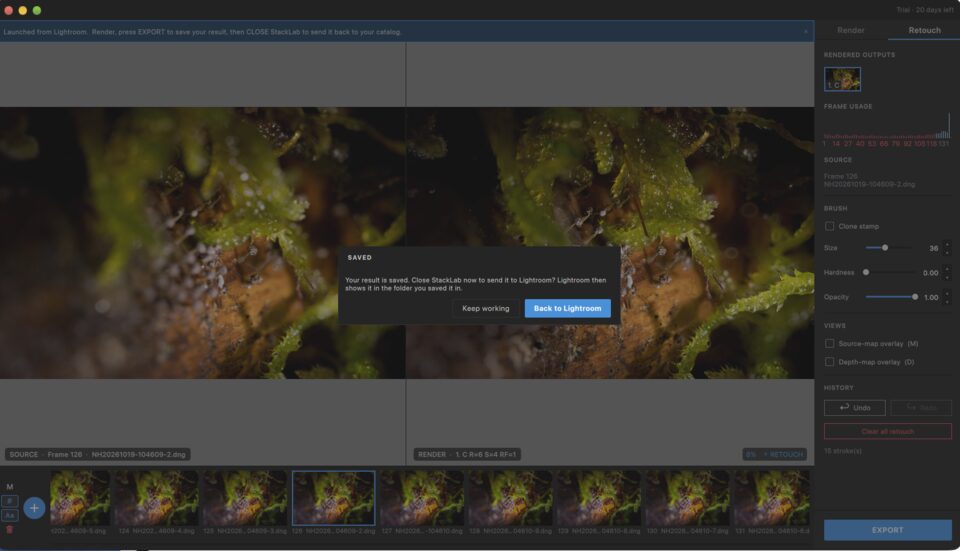Increase brush Size with the up stepper

(x=947, y=244)
